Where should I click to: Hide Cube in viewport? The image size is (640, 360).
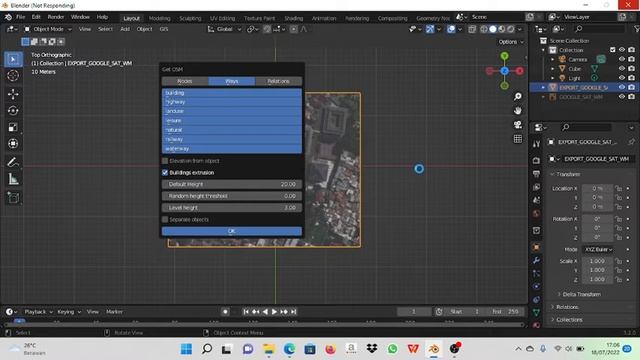[x=622, y=69]
